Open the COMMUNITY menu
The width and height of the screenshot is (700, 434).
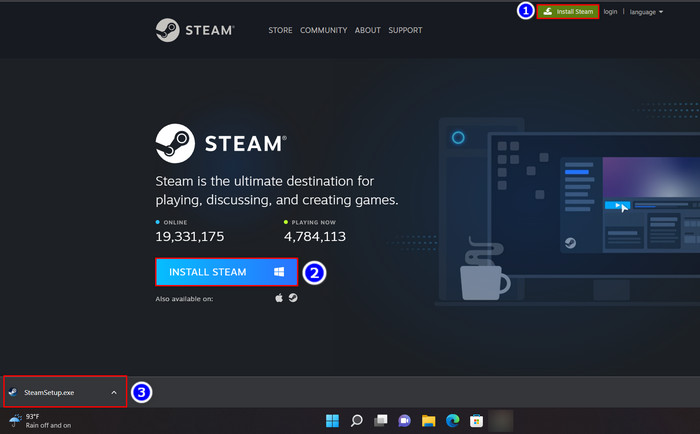tap(323, 30)
